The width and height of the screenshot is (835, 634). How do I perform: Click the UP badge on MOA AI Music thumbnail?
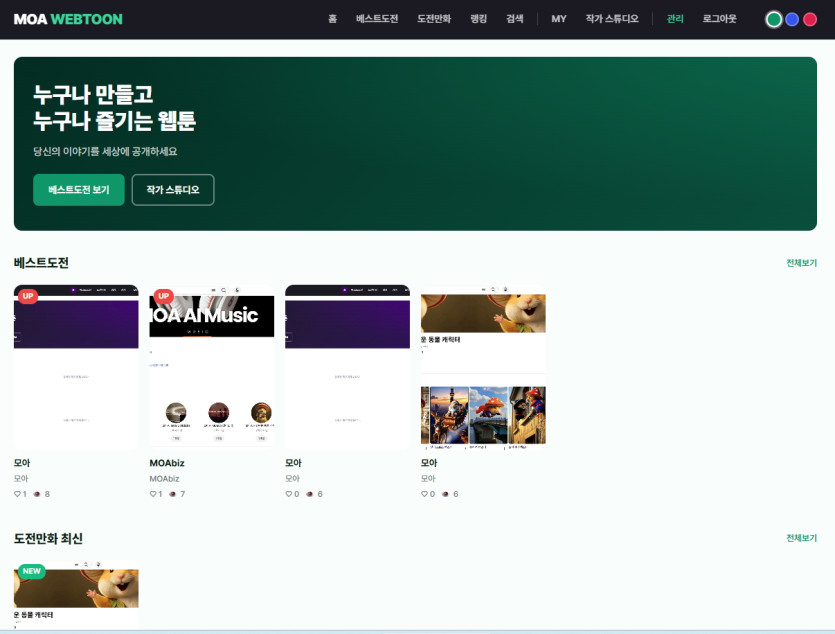point(163,296)
